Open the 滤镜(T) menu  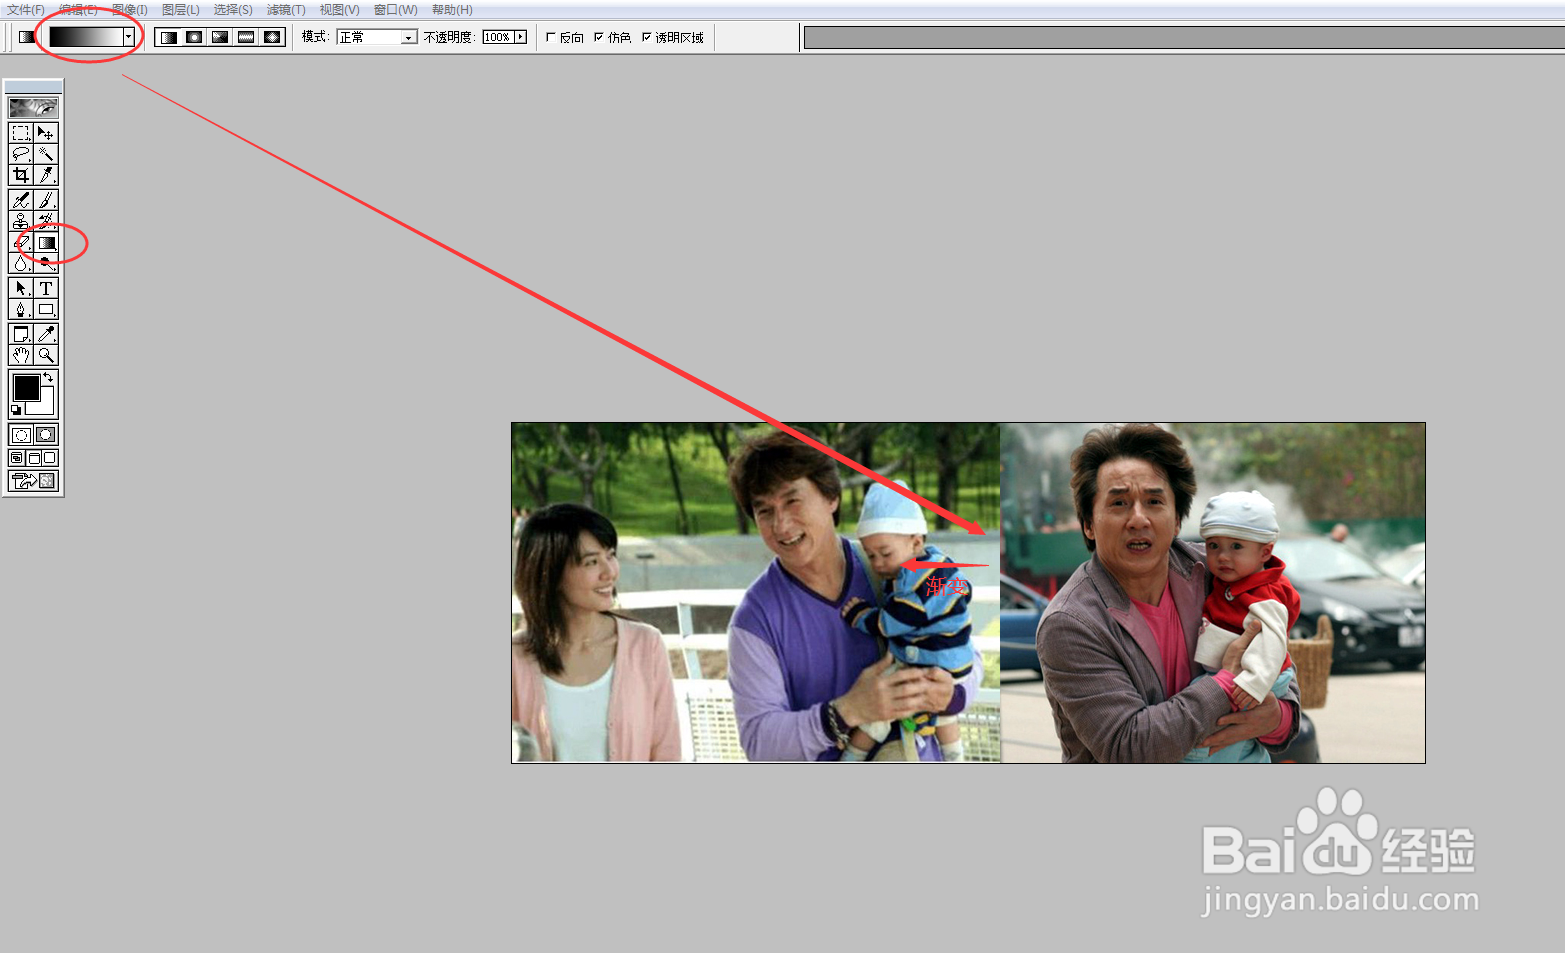click(286, 10)
